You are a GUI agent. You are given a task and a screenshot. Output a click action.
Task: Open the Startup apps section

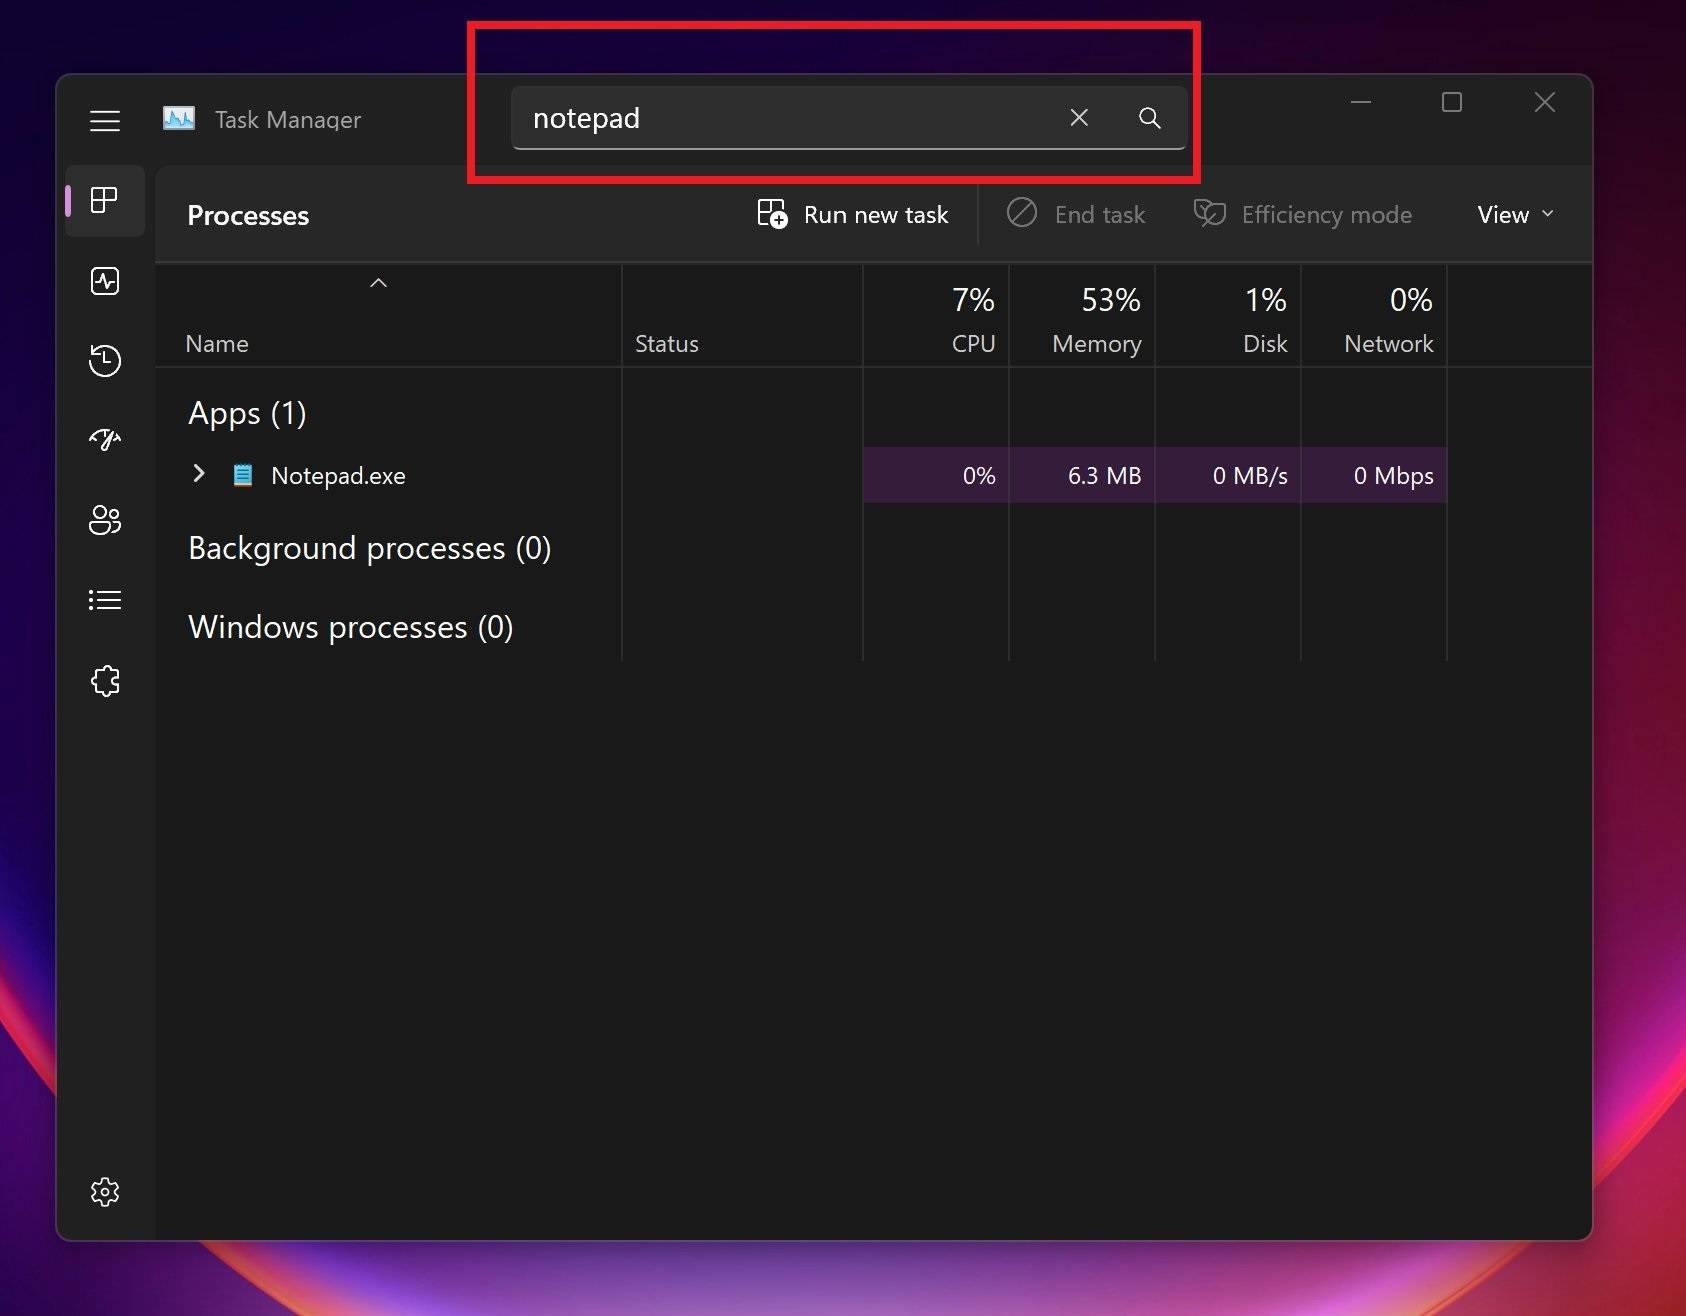point(104,440)
